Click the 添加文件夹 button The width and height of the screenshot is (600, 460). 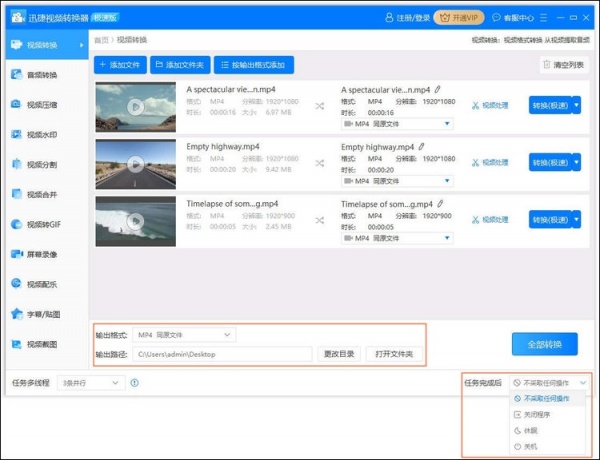tap(180, 65)
